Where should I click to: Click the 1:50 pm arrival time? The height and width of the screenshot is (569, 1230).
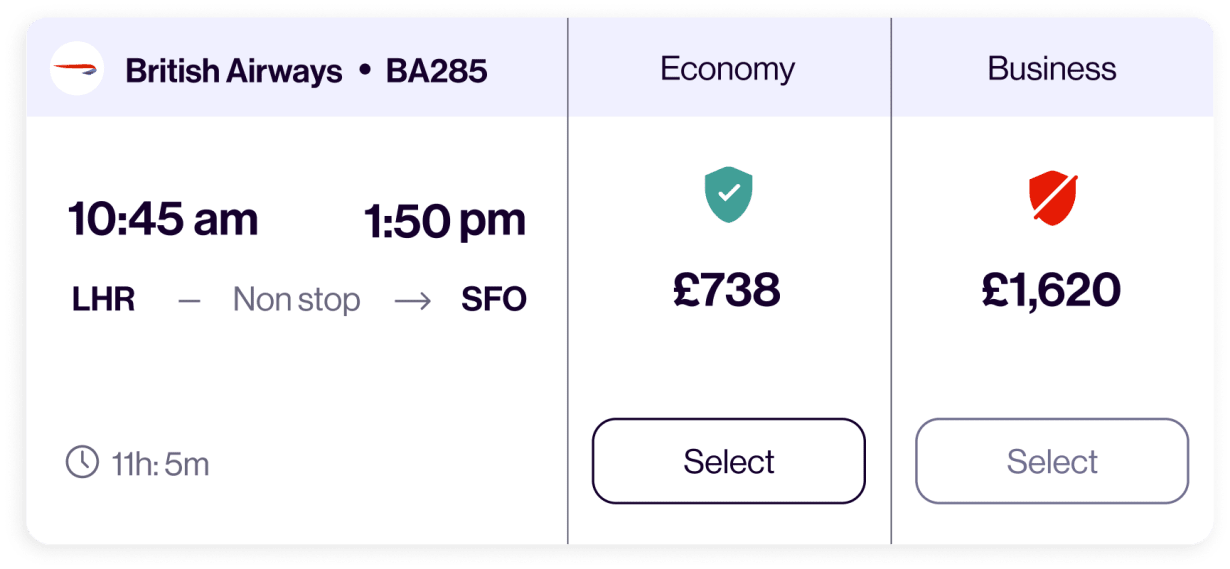pyautogui.click(x=445, y=220)
